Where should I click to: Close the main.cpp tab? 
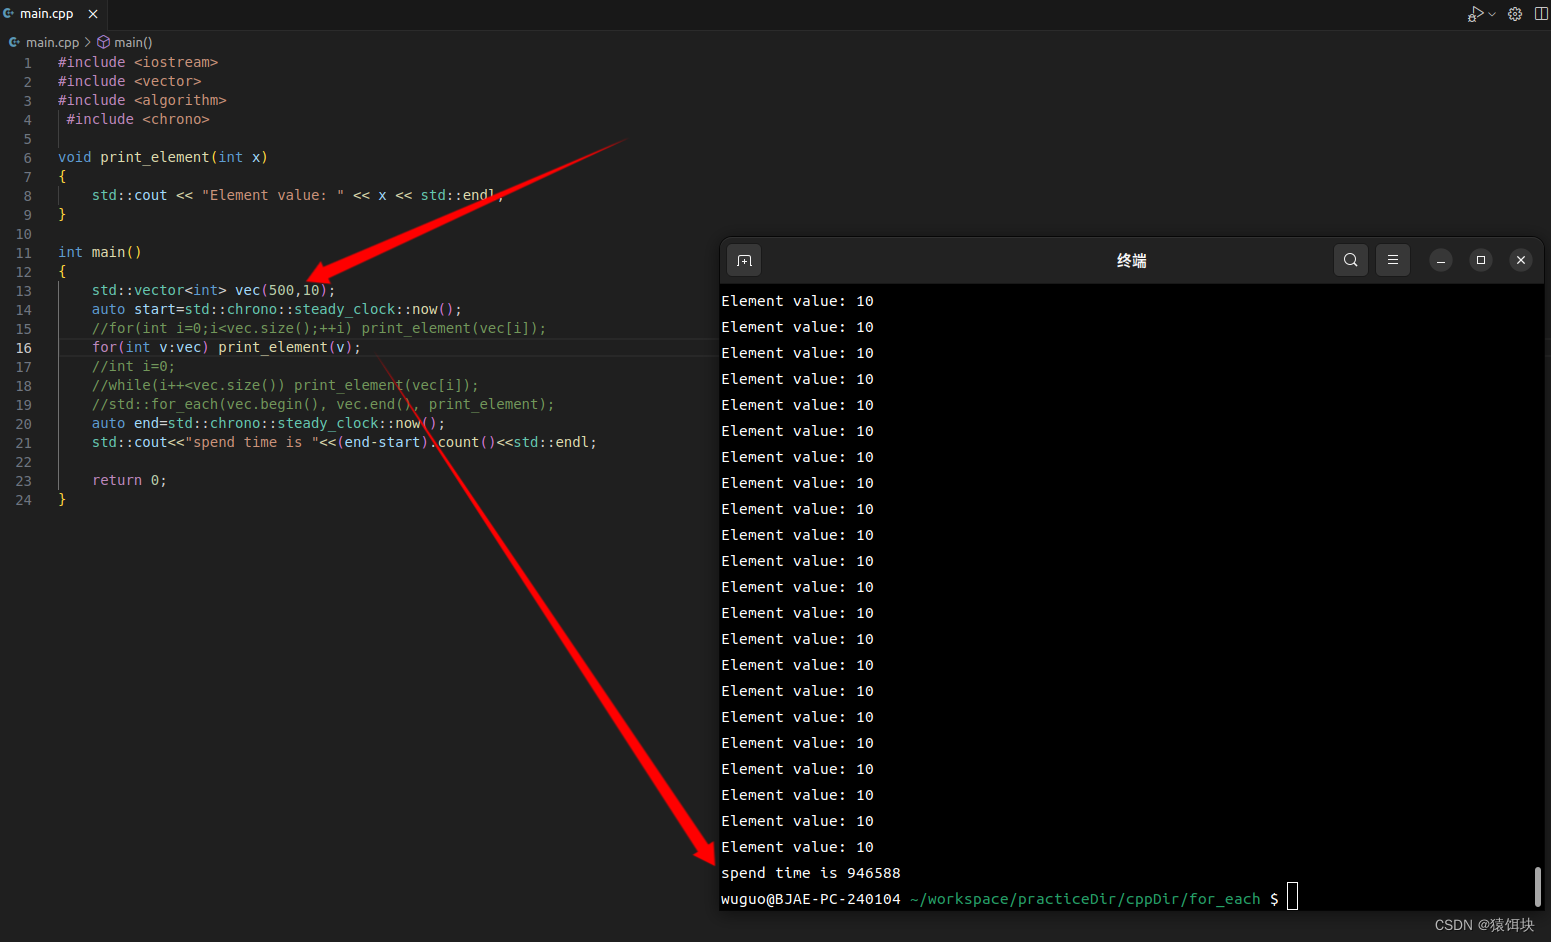[92, 14]
